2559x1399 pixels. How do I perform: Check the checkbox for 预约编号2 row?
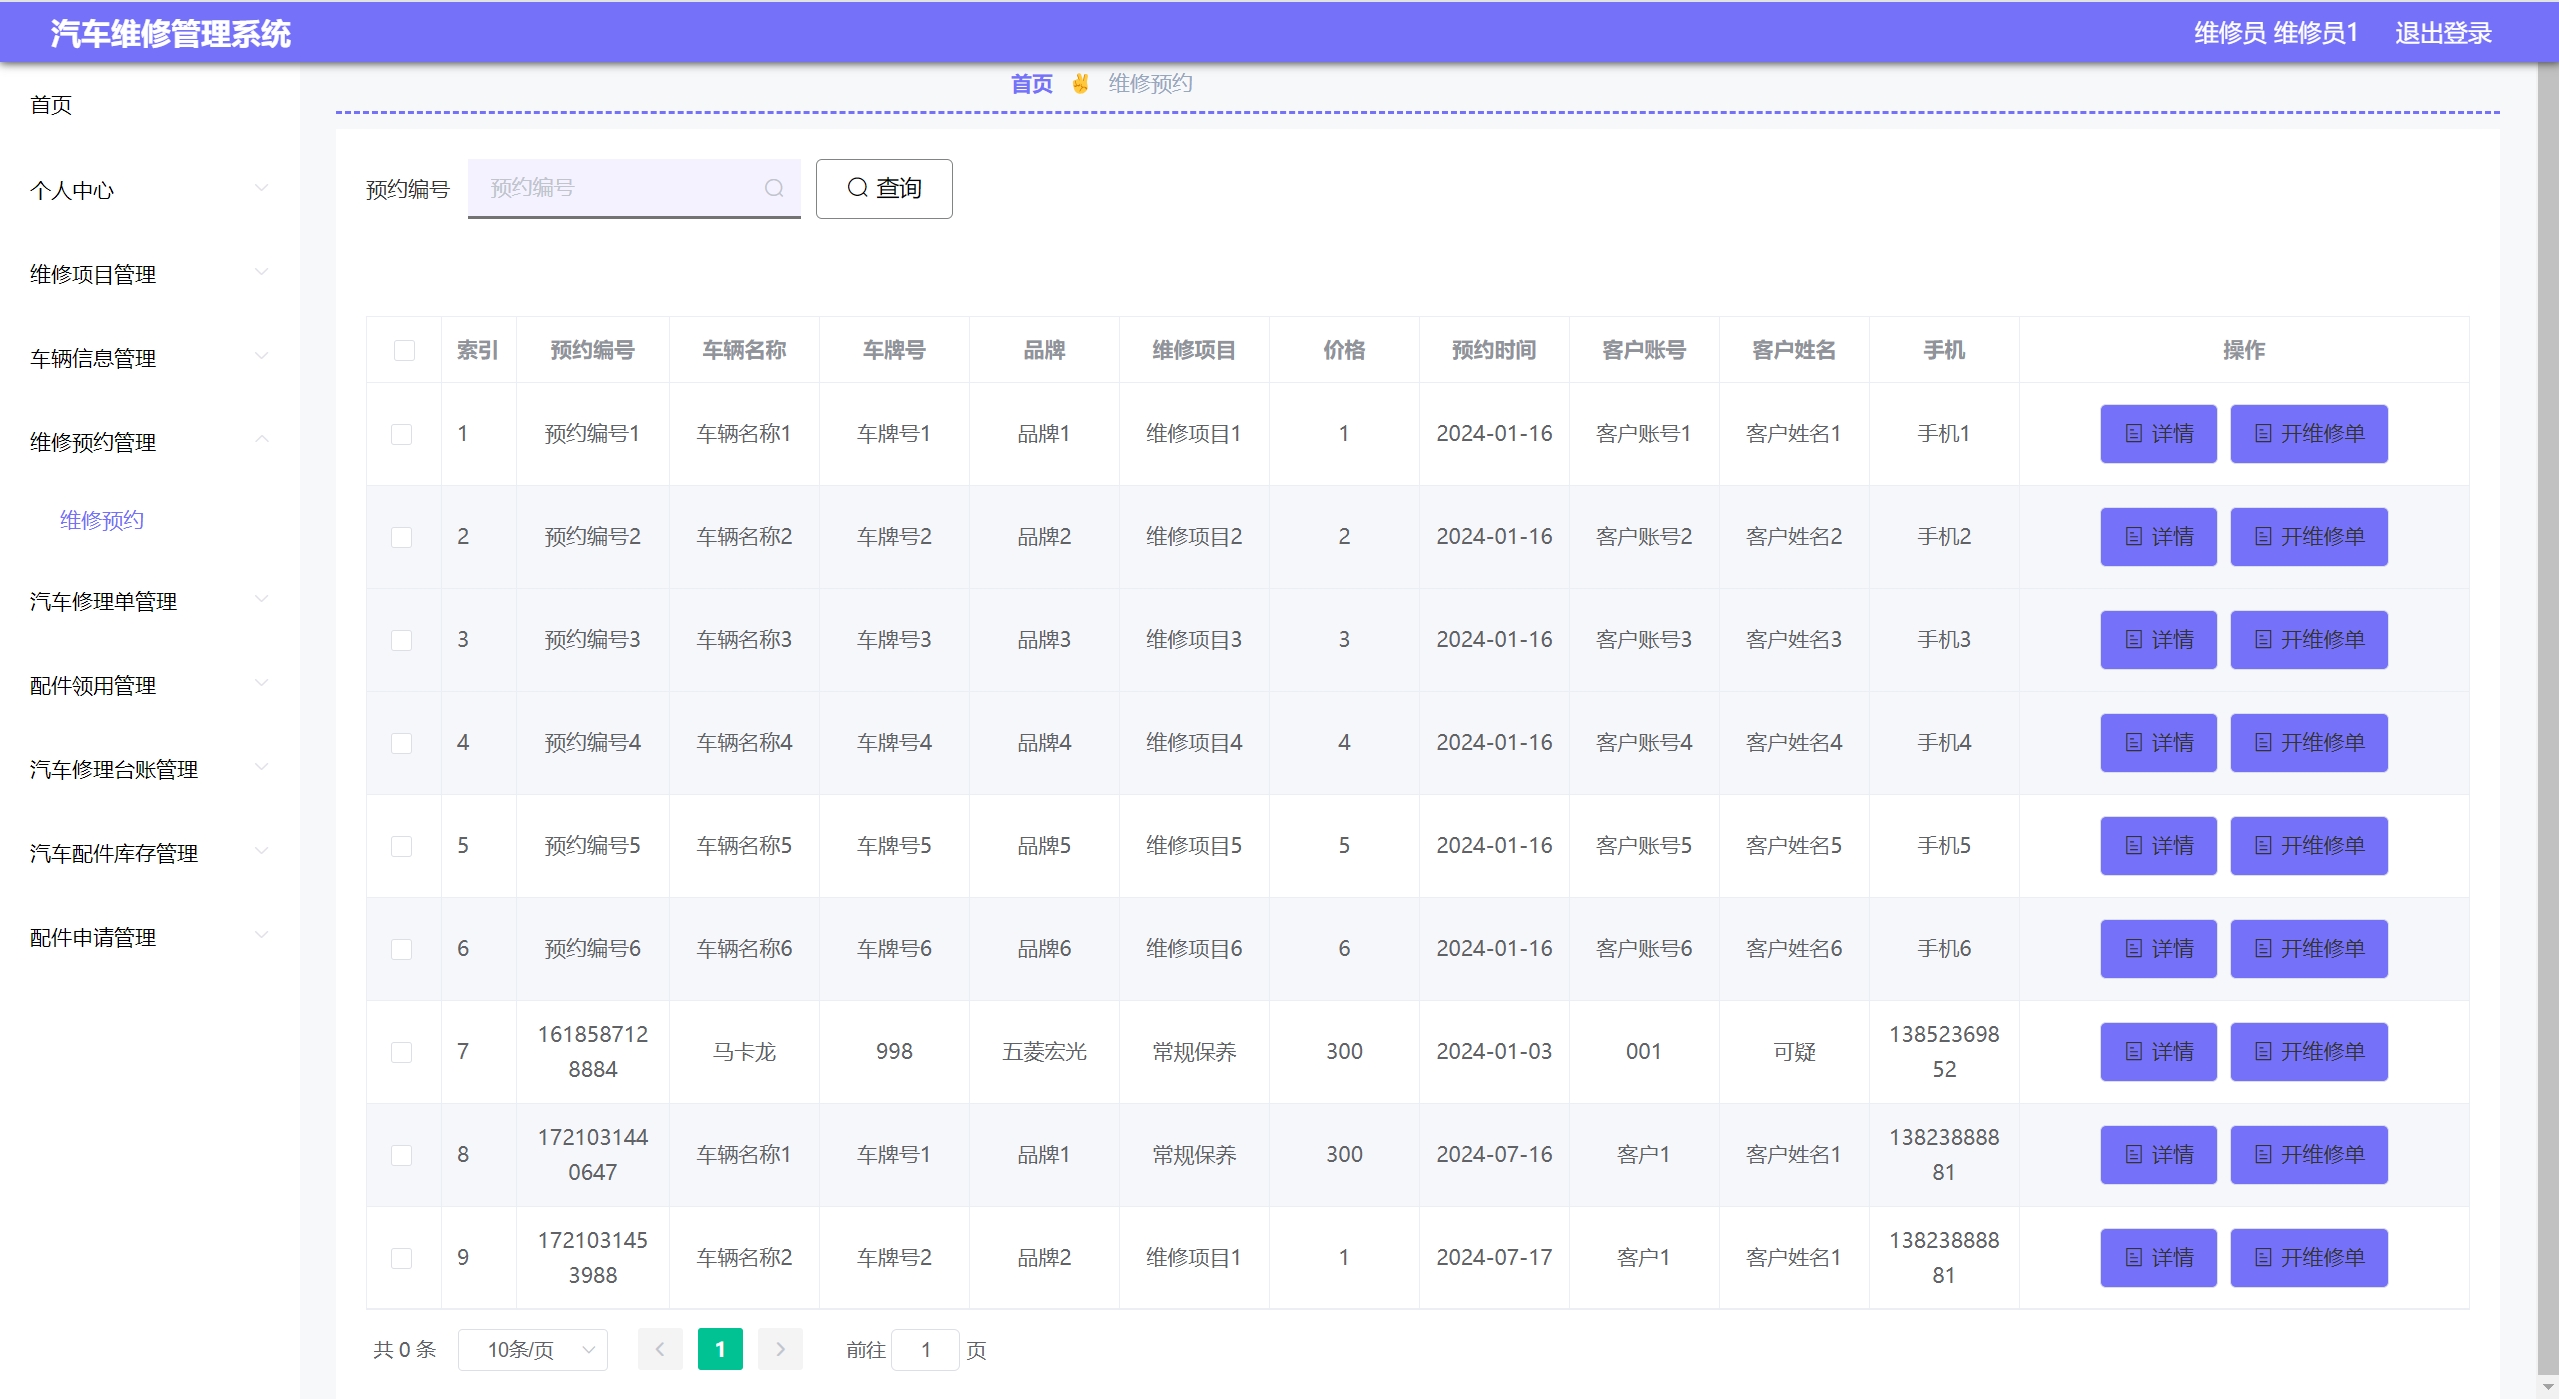402,537
